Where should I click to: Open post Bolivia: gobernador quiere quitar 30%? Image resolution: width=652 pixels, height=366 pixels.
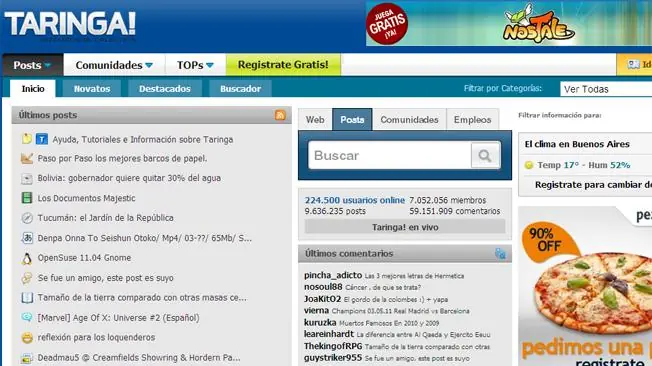pyautogui.click(x=129, y=178)
